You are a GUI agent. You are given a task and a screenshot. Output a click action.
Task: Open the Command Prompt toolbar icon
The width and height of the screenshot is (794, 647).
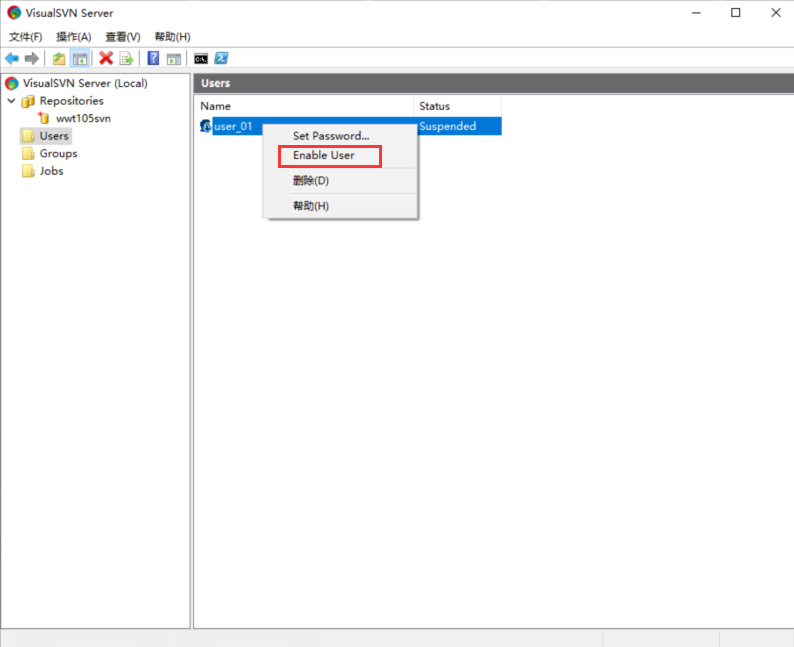(x=201, y=58)
